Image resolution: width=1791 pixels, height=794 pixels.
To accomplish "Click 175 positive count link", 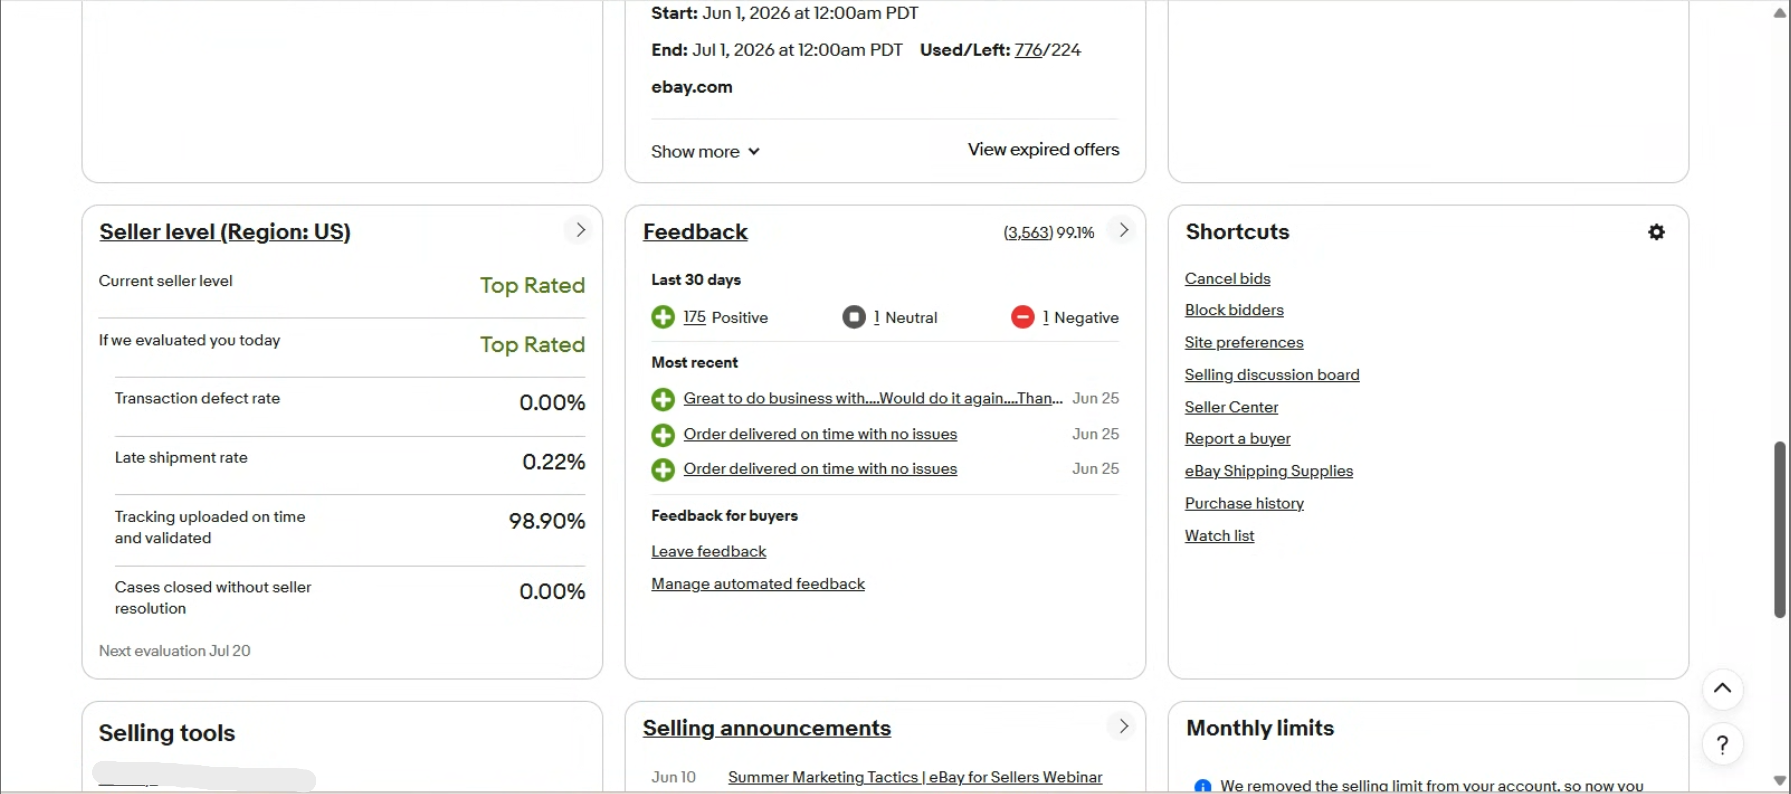I will pyautogui.click(x=694, y=317).
